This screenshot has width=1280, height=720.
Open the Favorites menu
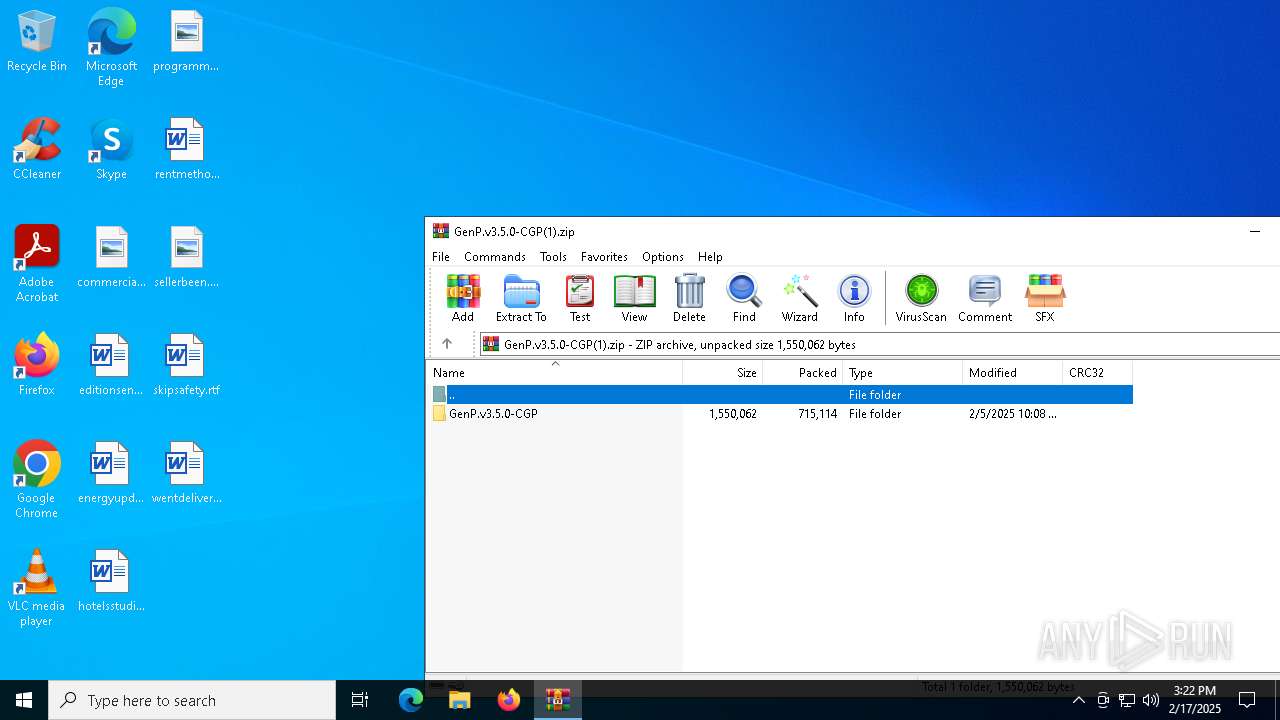(604, 257)
